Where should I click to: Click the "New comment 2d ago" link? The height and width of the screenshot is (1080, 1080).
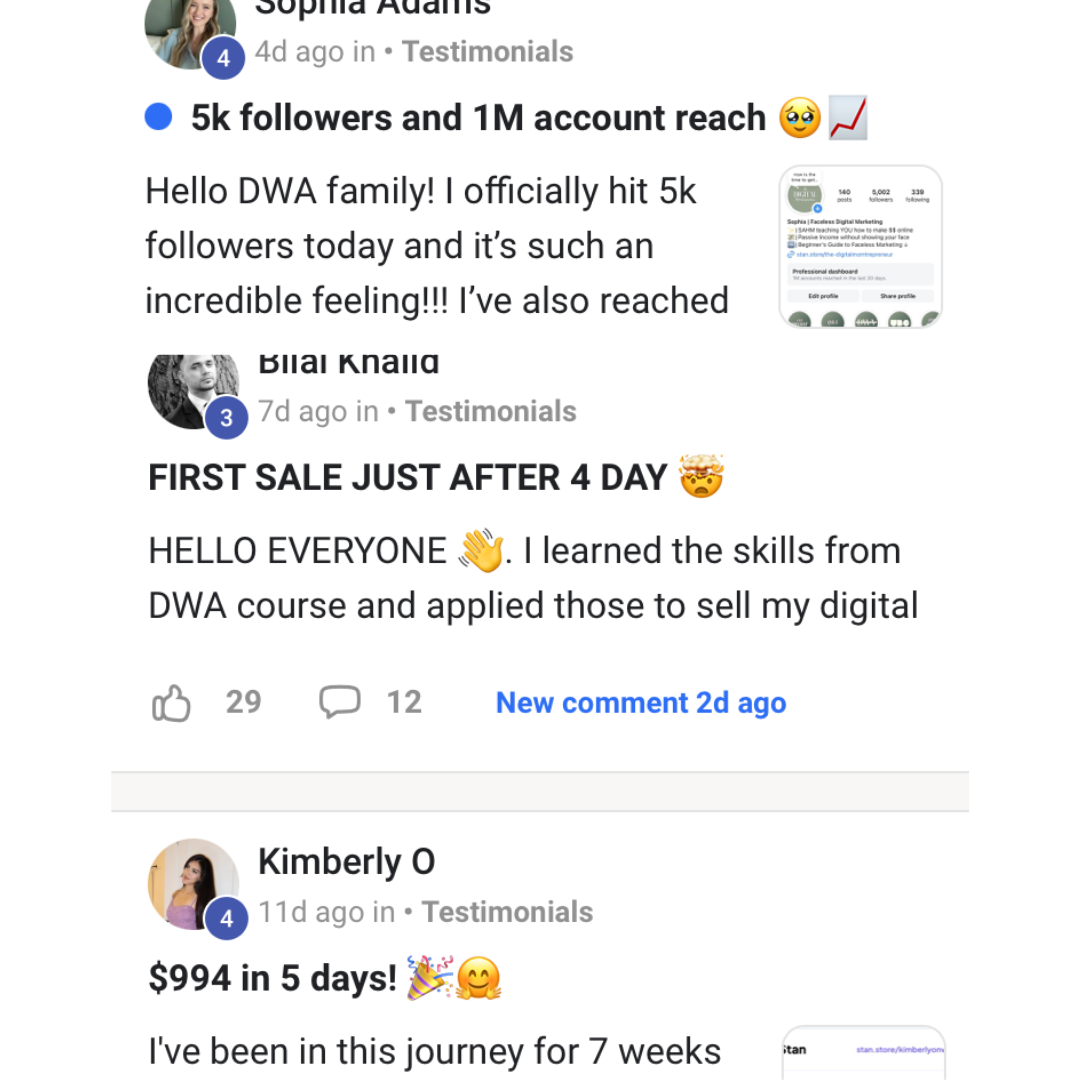(641, 703)
